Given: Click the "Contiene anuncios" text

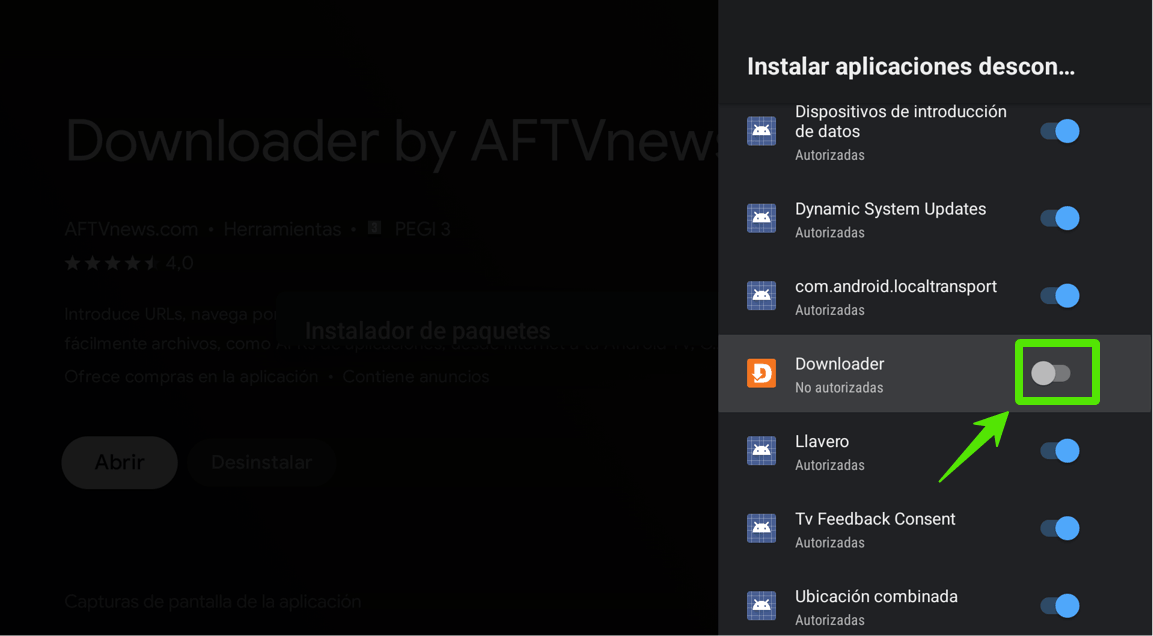Looking at the screenshot, I should coord(415,376).
